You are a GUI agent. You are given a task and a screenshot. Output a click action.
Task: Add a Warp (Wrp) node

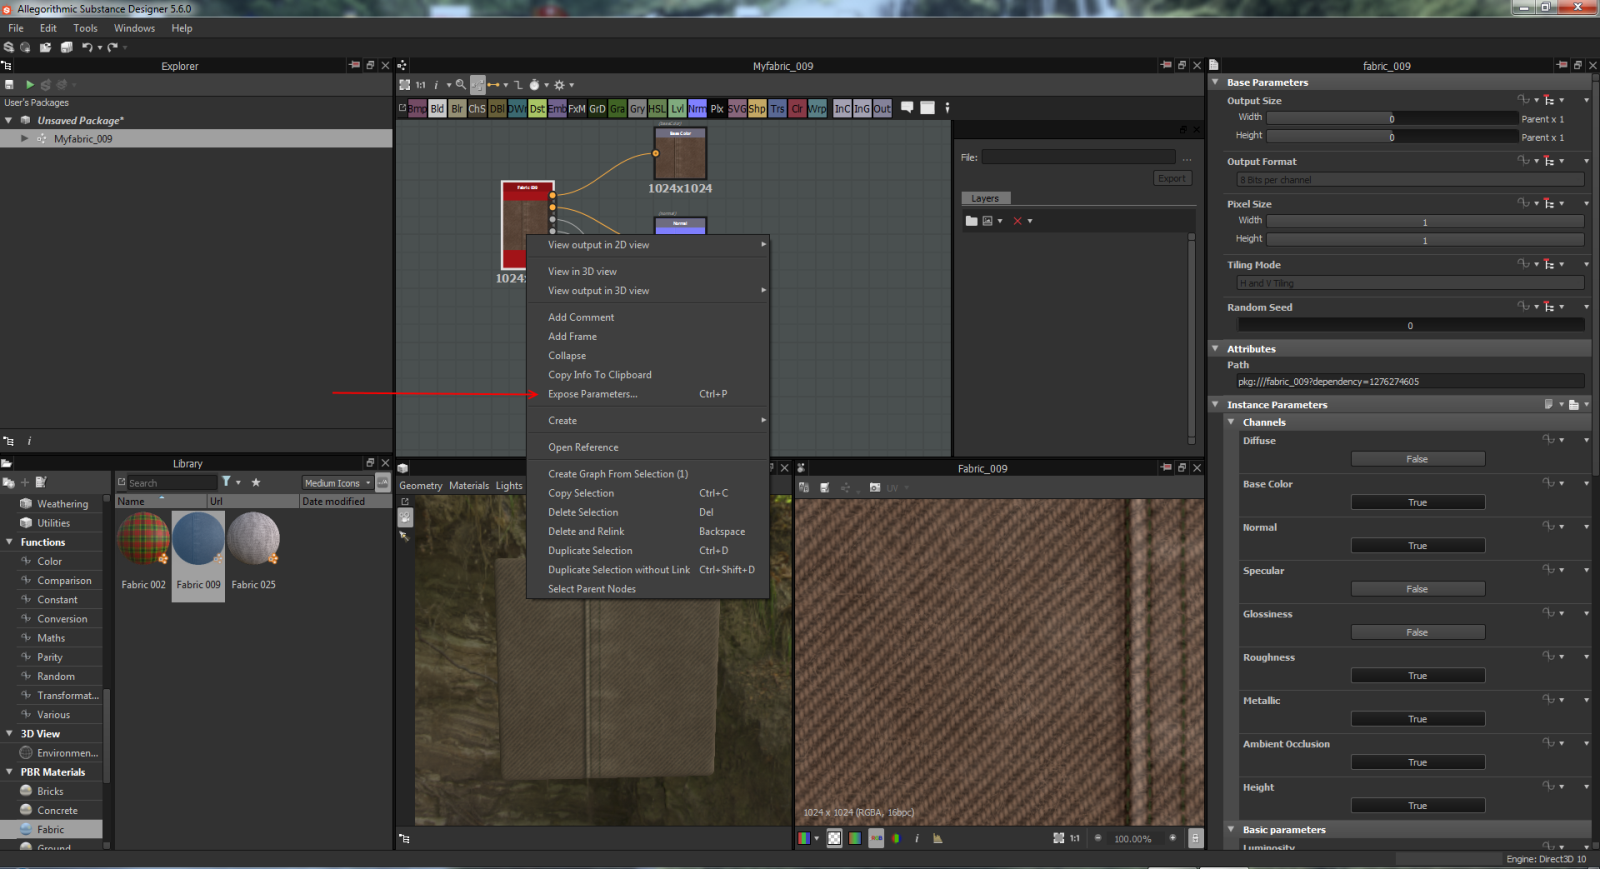817,108
